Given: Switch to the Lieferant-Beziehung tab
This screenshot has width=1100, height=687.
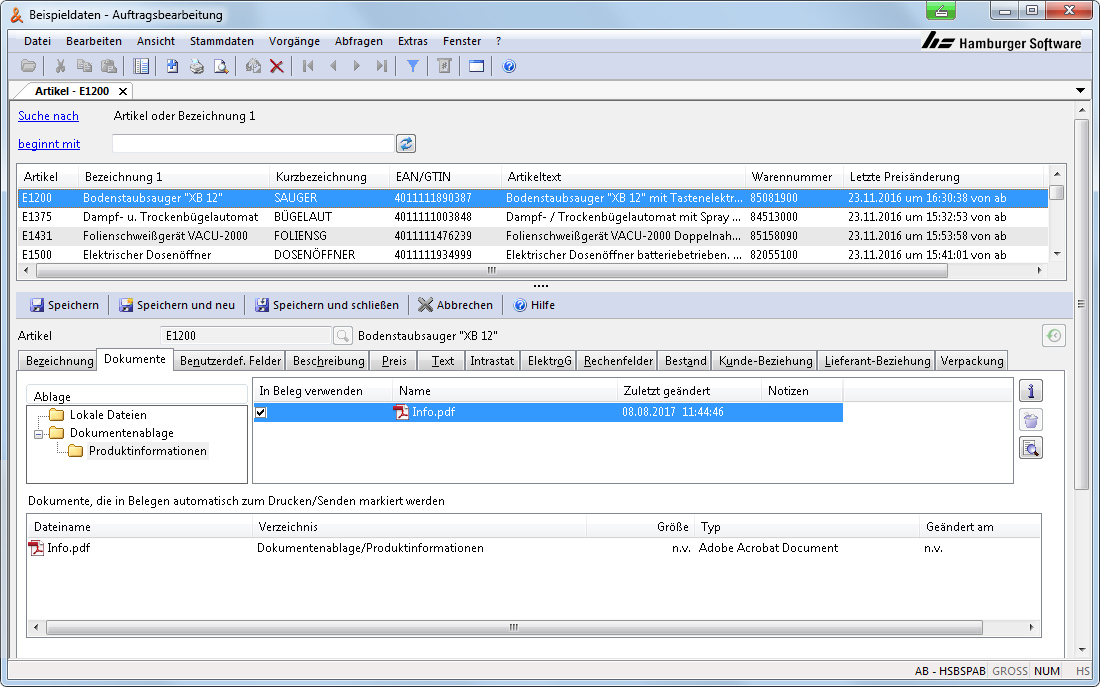Looking at the screenshot, I should [x=877, y=361].
